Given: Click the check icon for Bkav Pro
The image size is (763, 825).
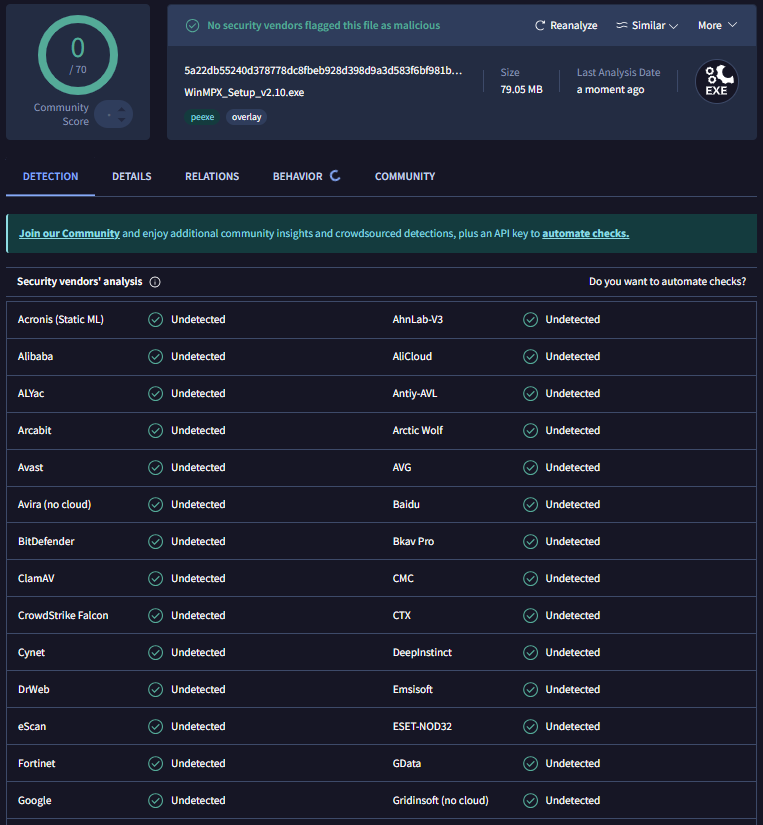Looking at the screenshot, I should [x=530, y=541].
